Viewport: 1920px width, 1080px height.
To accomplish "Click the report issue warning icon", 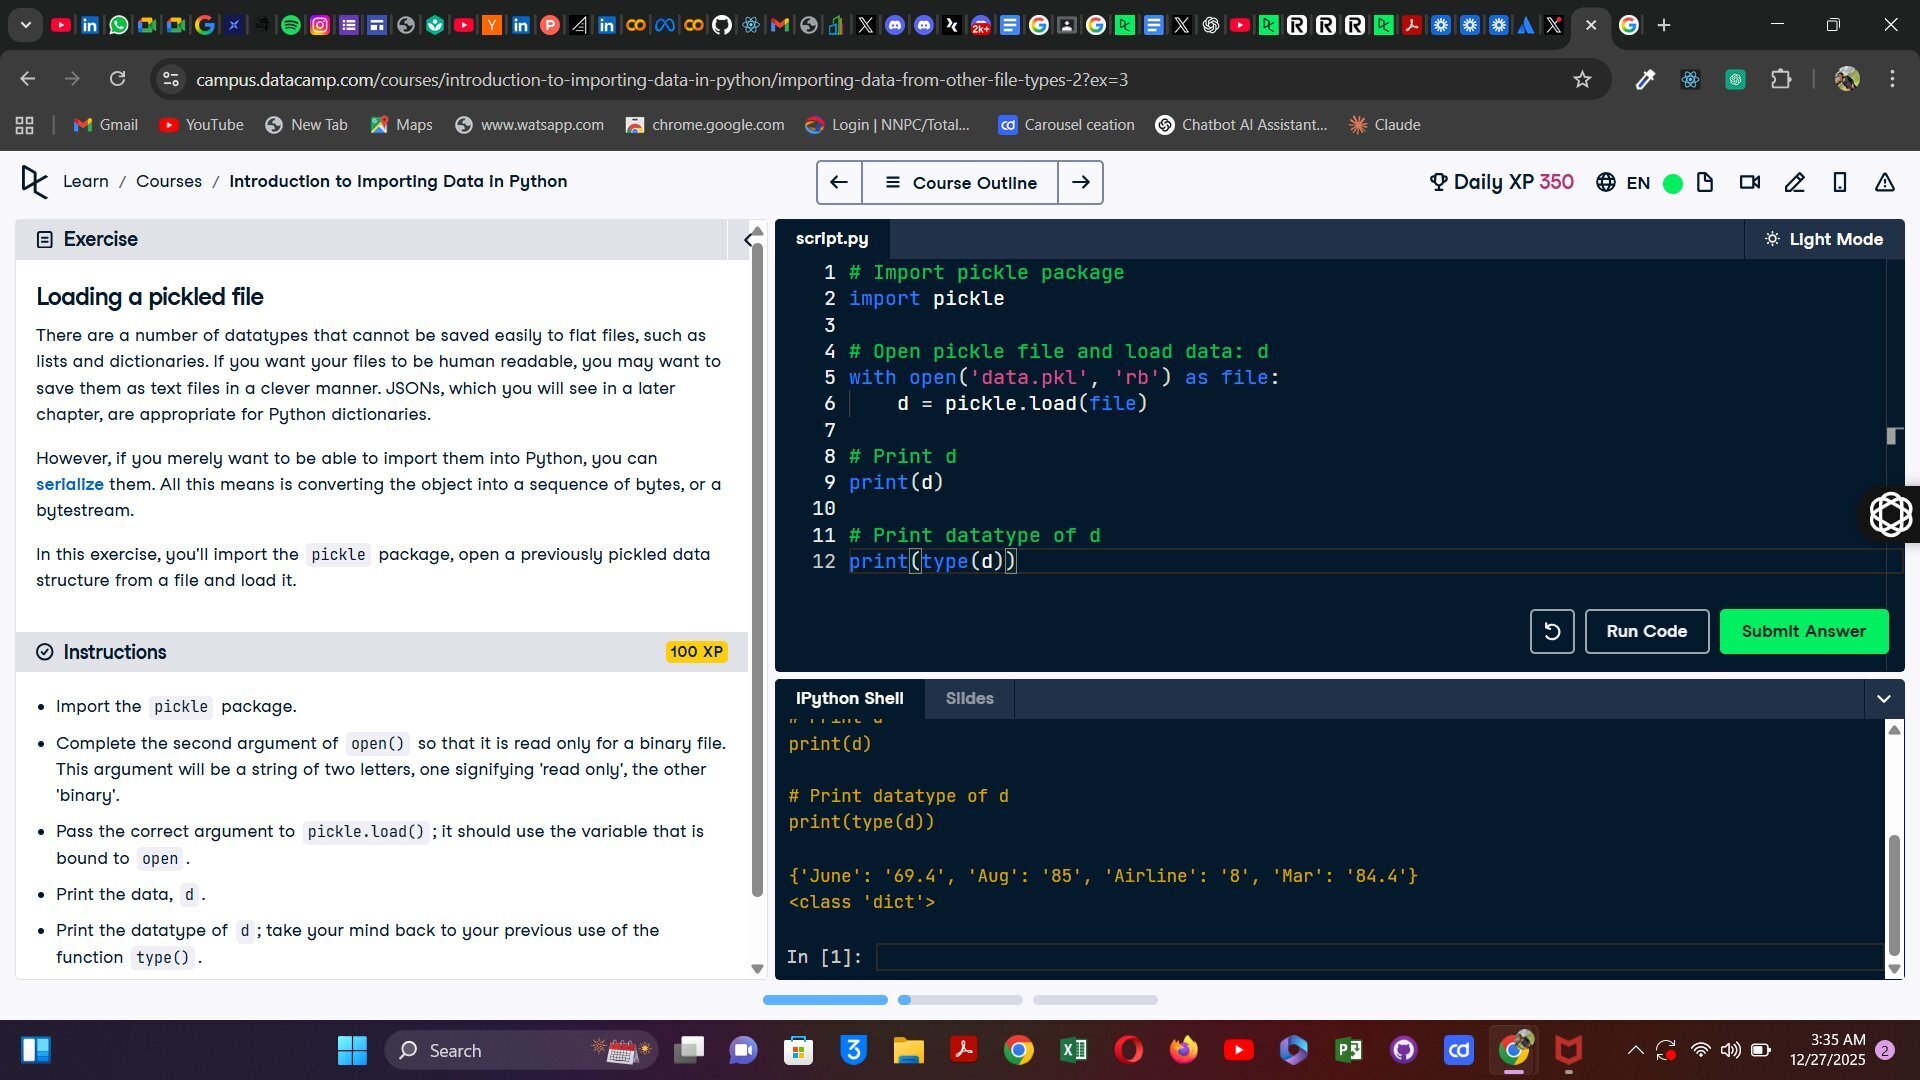I will pyautogui.click(x=1885, y=182).
